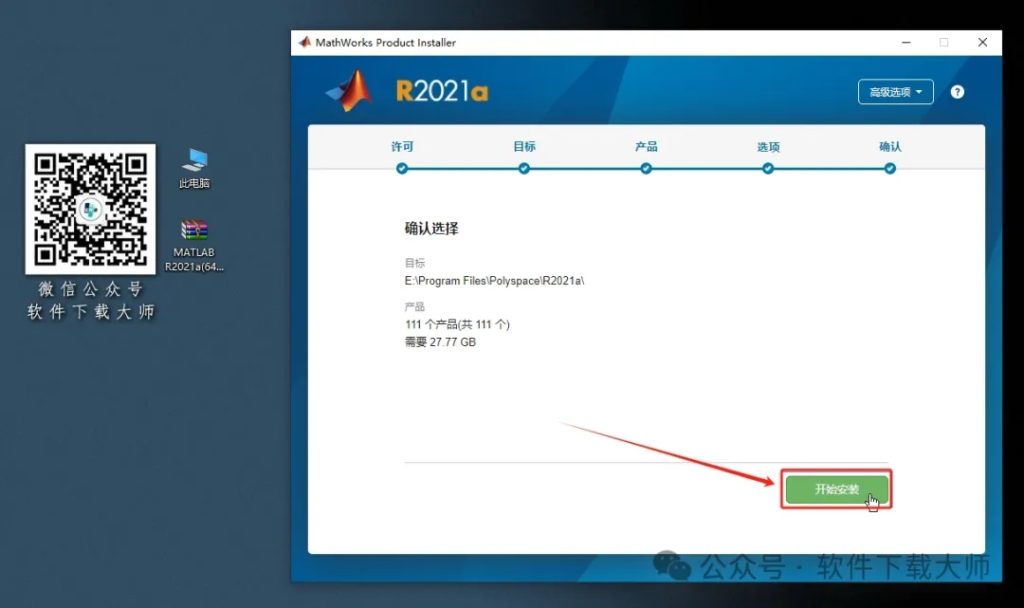Open the 高级选项 dropdown menu
1024x608 pixels.
(895, 91)
